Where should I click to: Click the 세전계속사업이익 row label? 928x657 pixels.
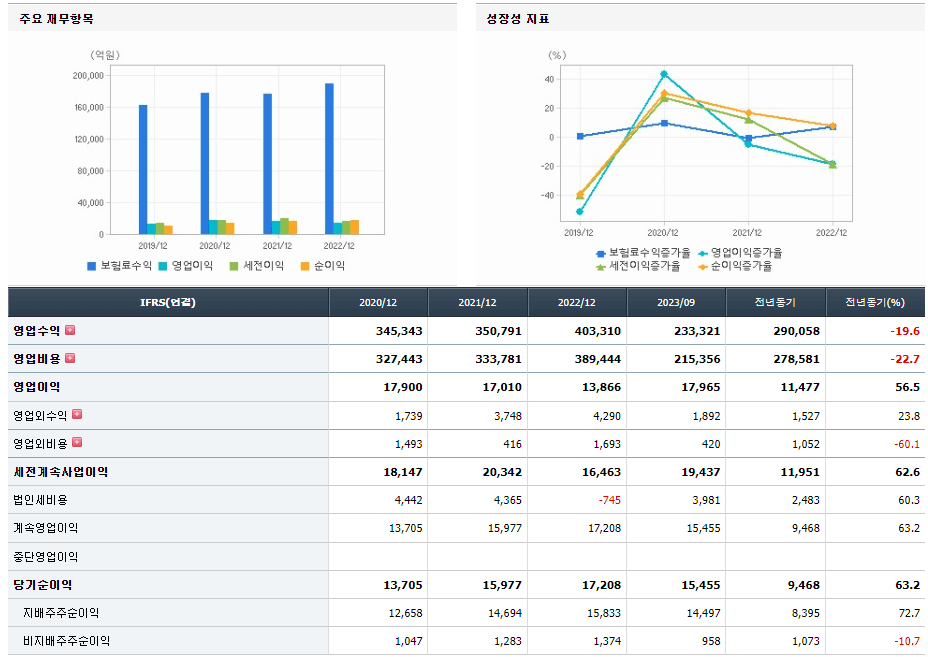(60, 472)
